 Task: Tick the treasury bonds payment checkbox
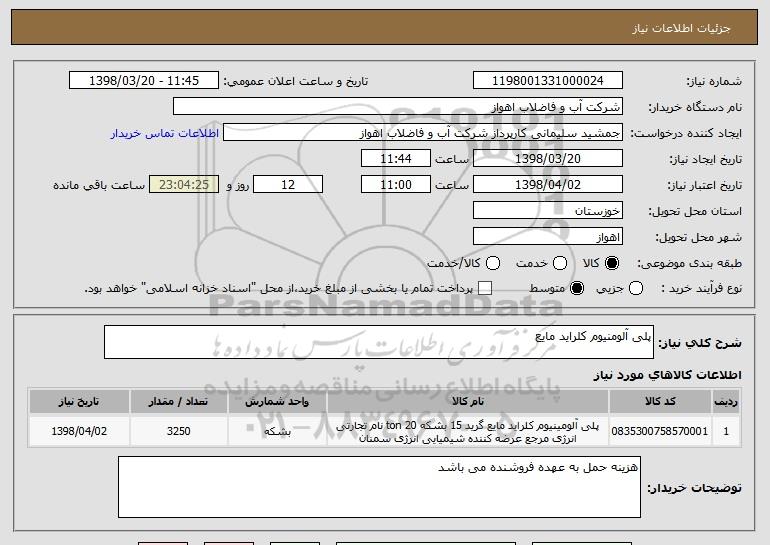pos(486,289)
